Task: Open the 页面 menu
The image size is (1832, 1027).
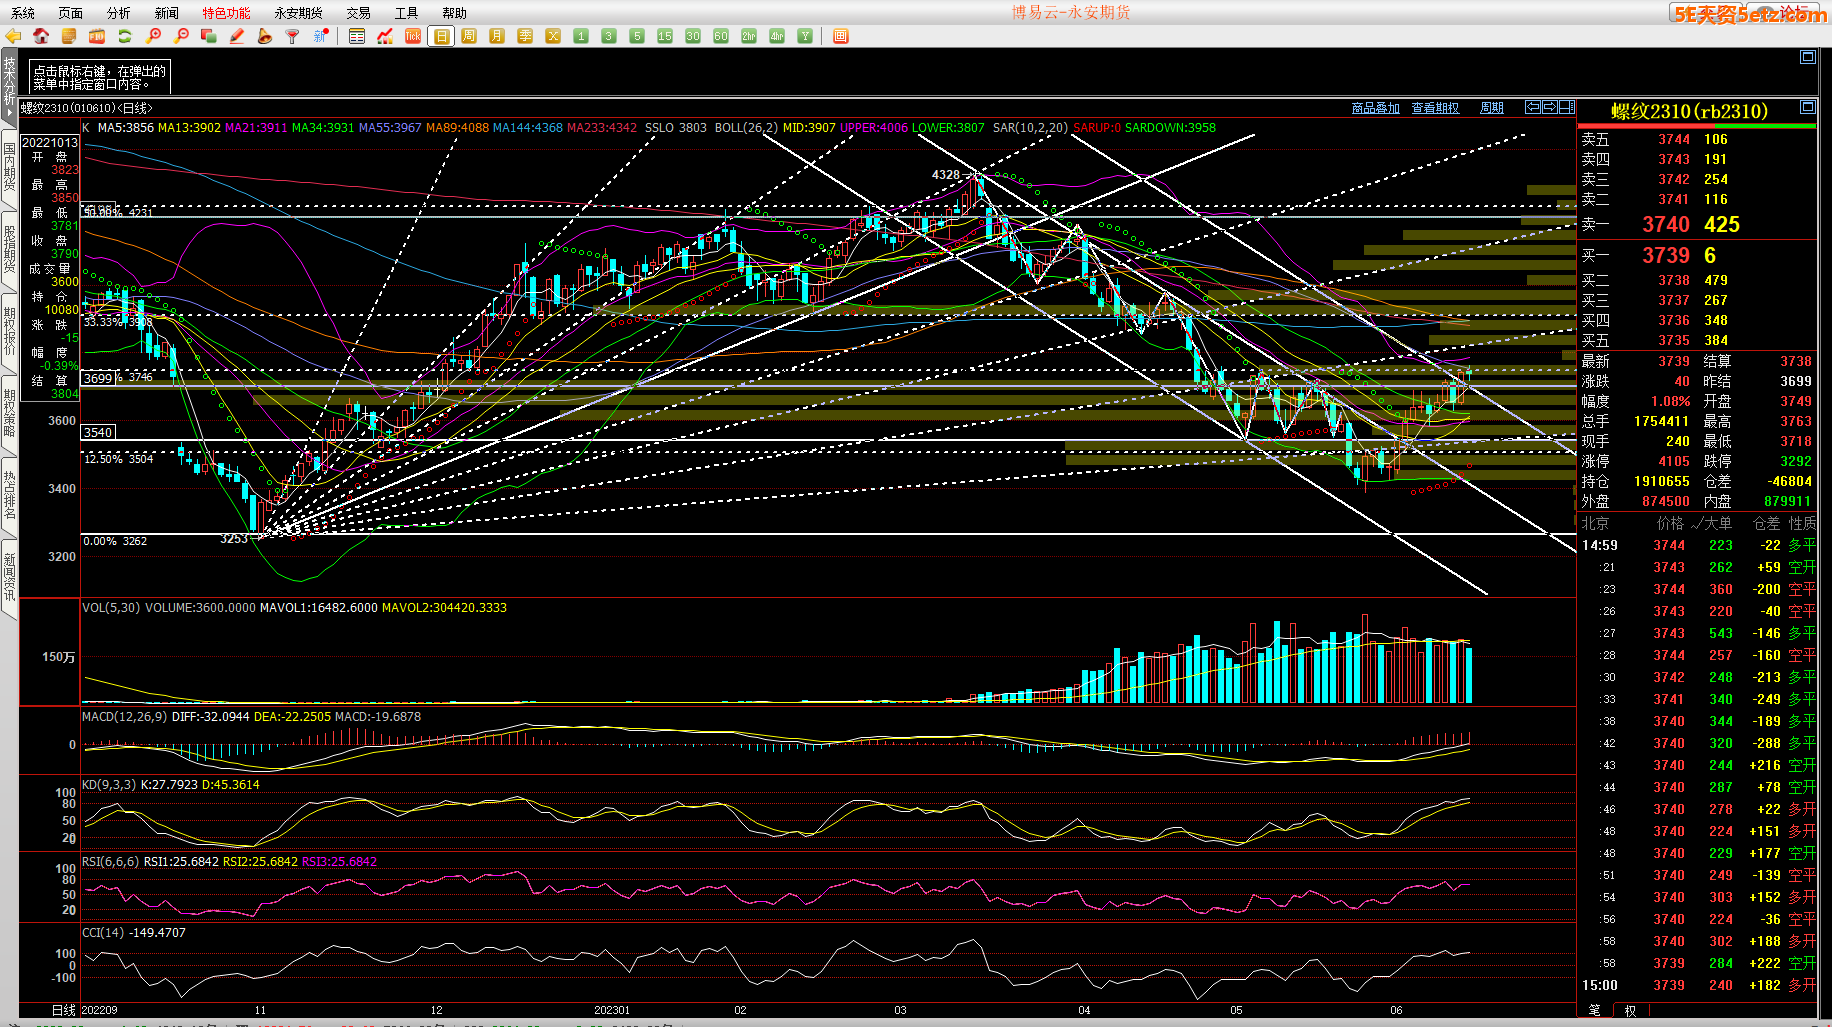Action: click(71, 13)
